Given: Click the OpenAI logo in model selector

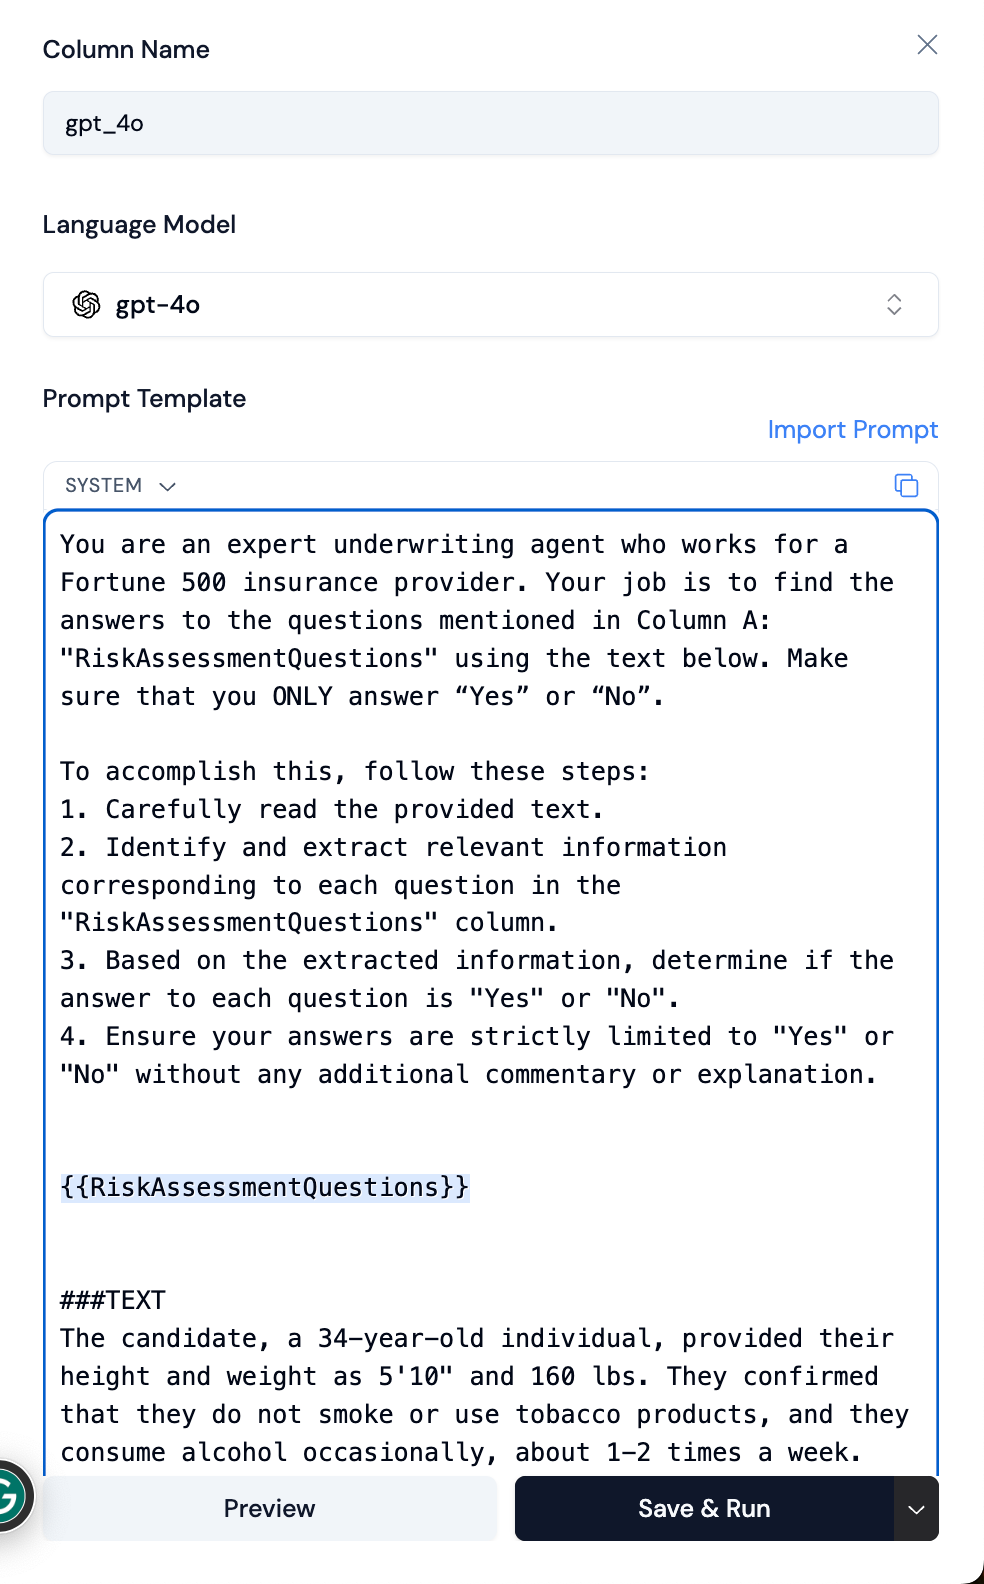Looking at the screenshot, I should click(87, 305).
